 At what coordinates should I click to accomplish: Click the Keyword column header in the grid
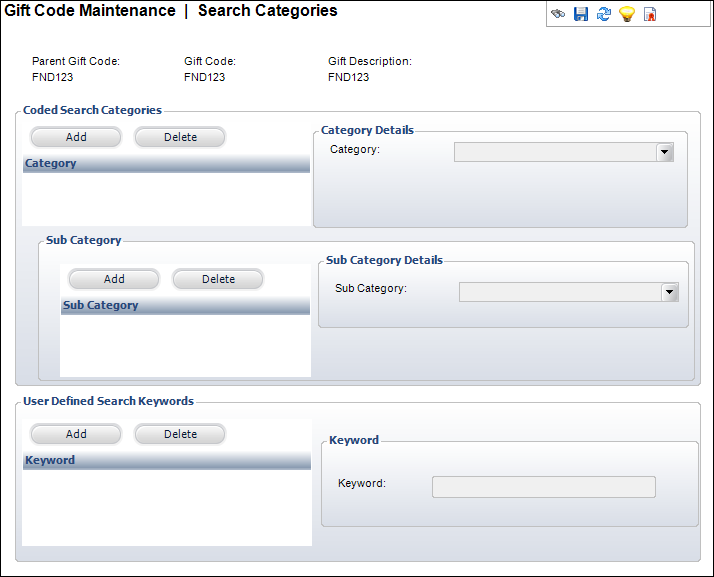click(167, 460)
